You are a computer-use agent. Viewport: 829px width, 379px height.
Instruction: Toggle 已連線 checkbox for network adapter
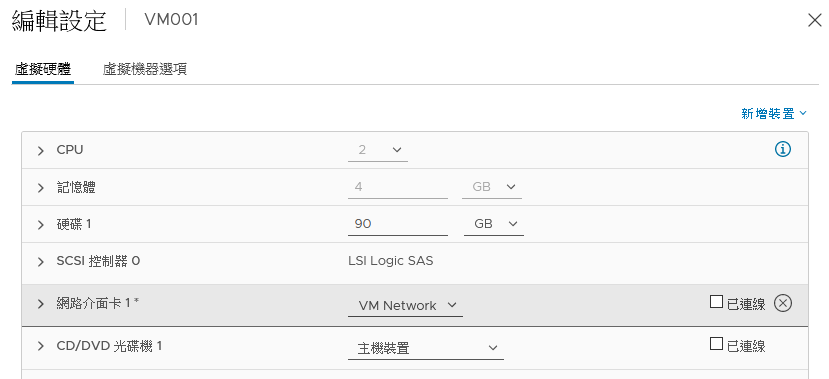tap(716, 302)
